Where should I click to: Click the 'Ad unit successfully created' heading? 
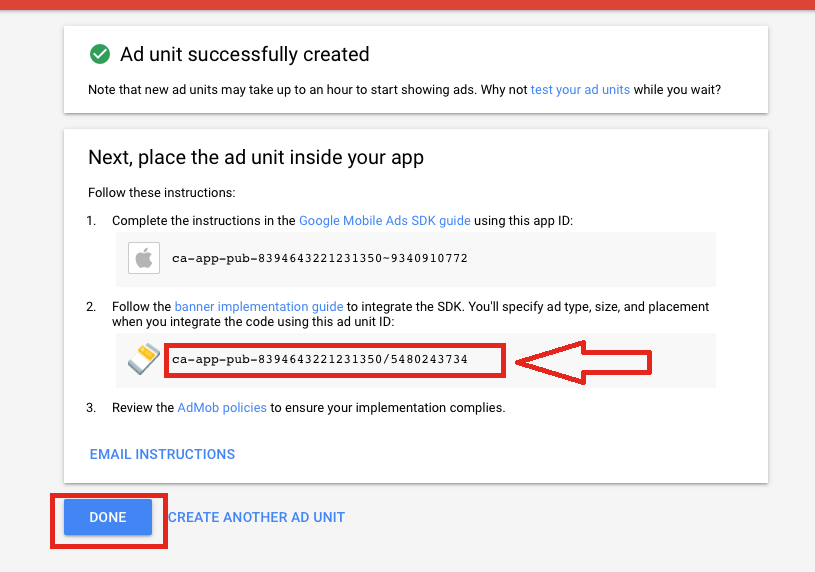(245, 54)
